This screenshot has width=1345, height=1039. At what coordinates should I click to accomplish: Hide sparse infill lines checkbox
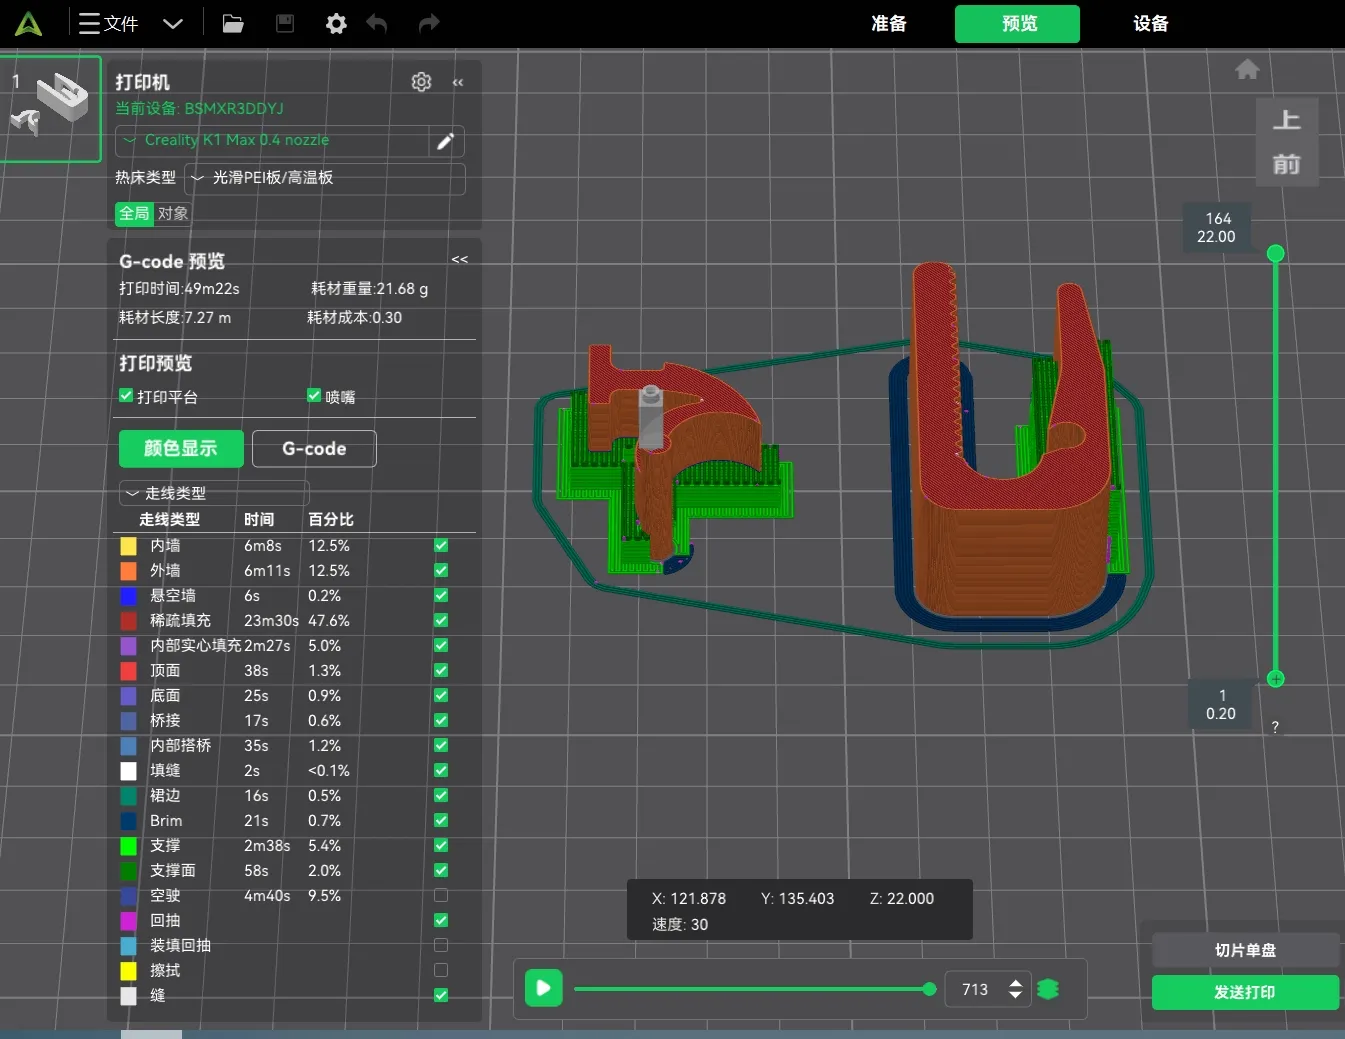[x=441, y=621]
